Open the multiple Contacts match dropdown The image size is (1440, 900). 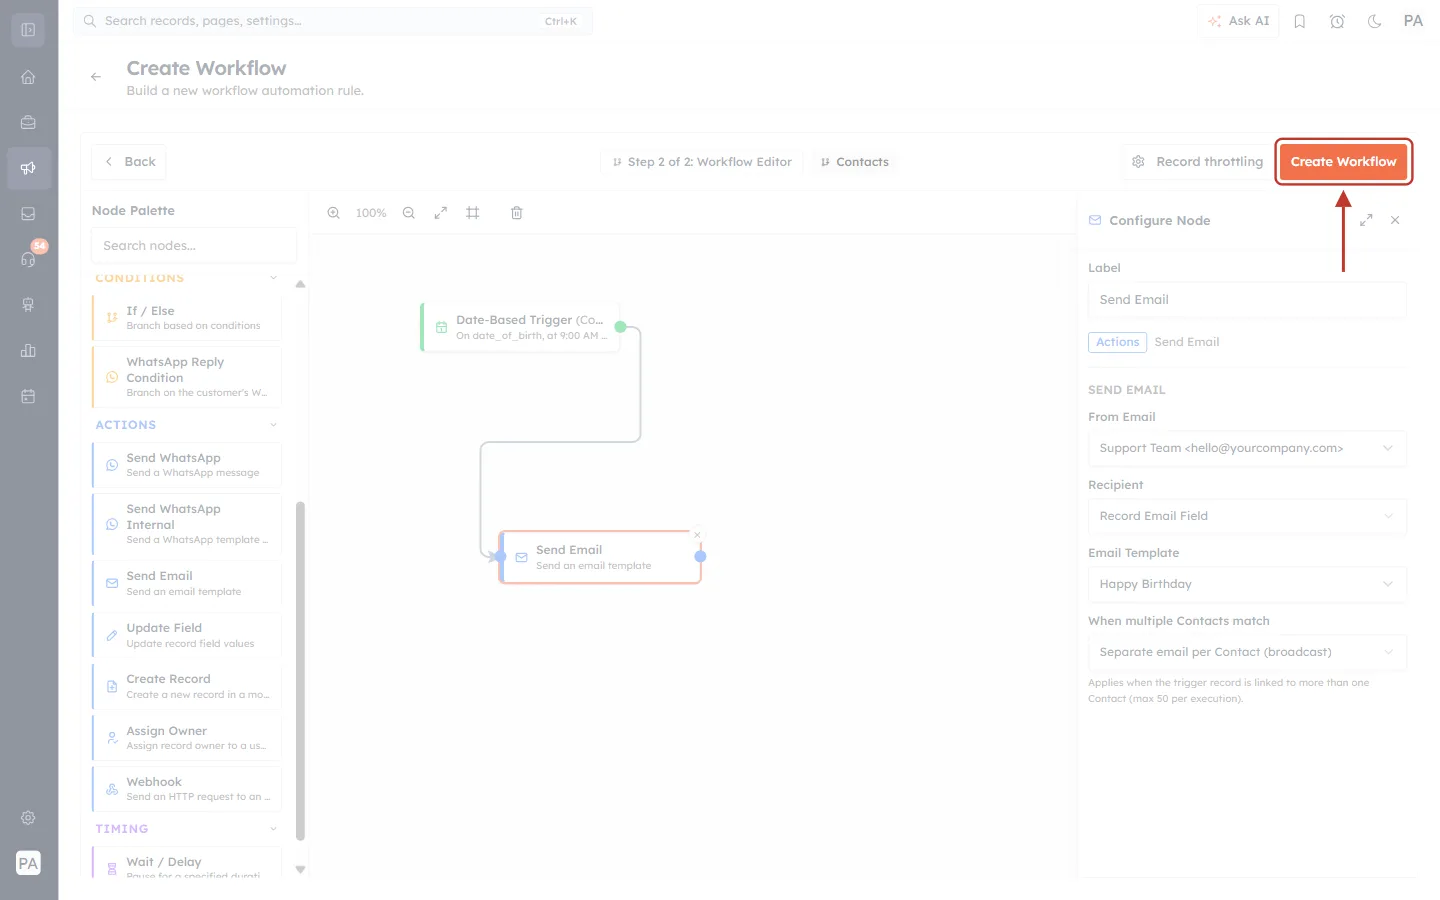click(x=1247, y=652)
